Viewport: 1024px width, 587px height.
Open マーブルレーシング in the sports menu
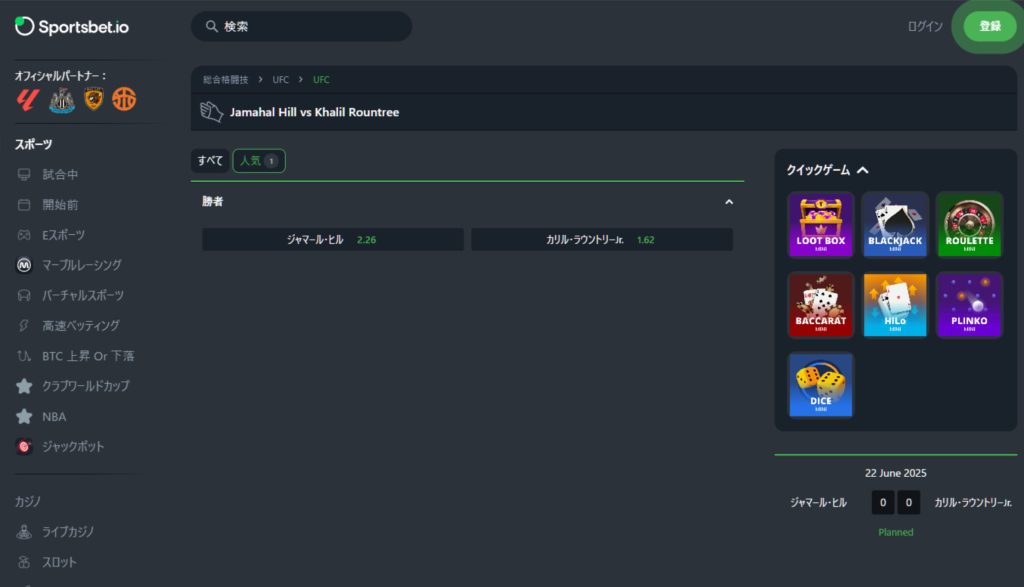[x=82, y=265]
